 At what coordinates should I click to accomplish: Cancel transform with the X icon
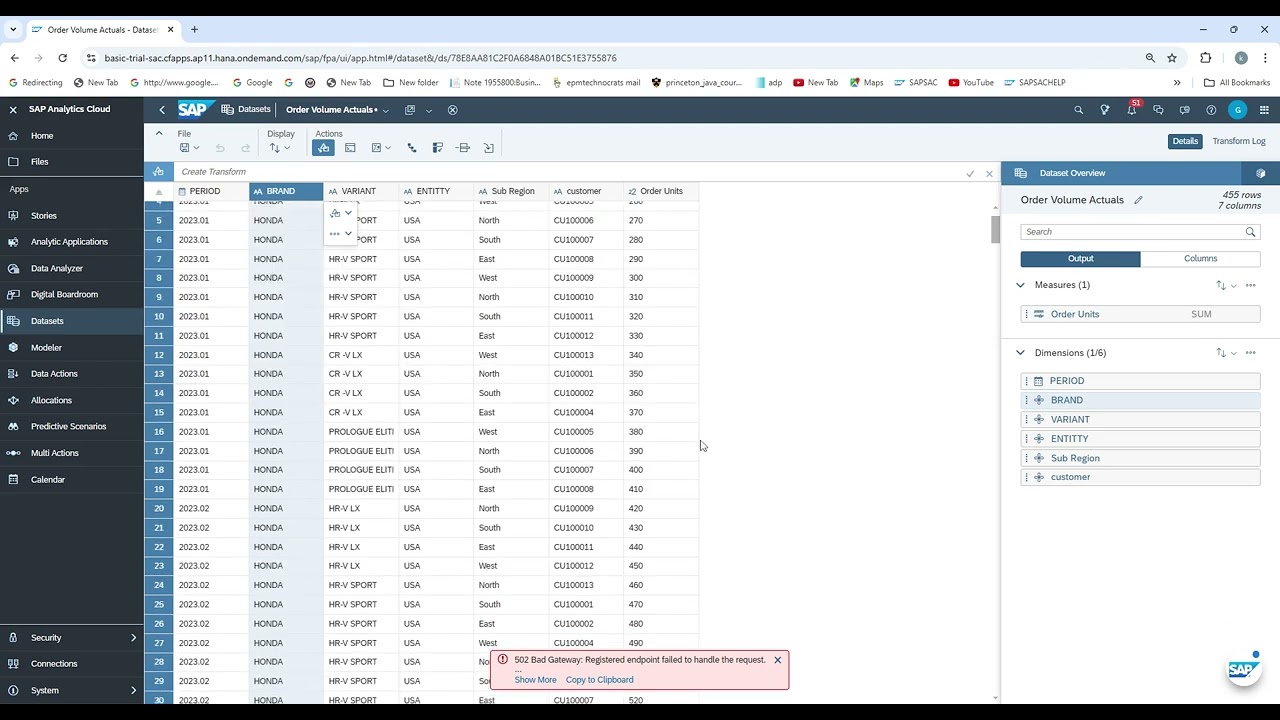pos(989,174)
